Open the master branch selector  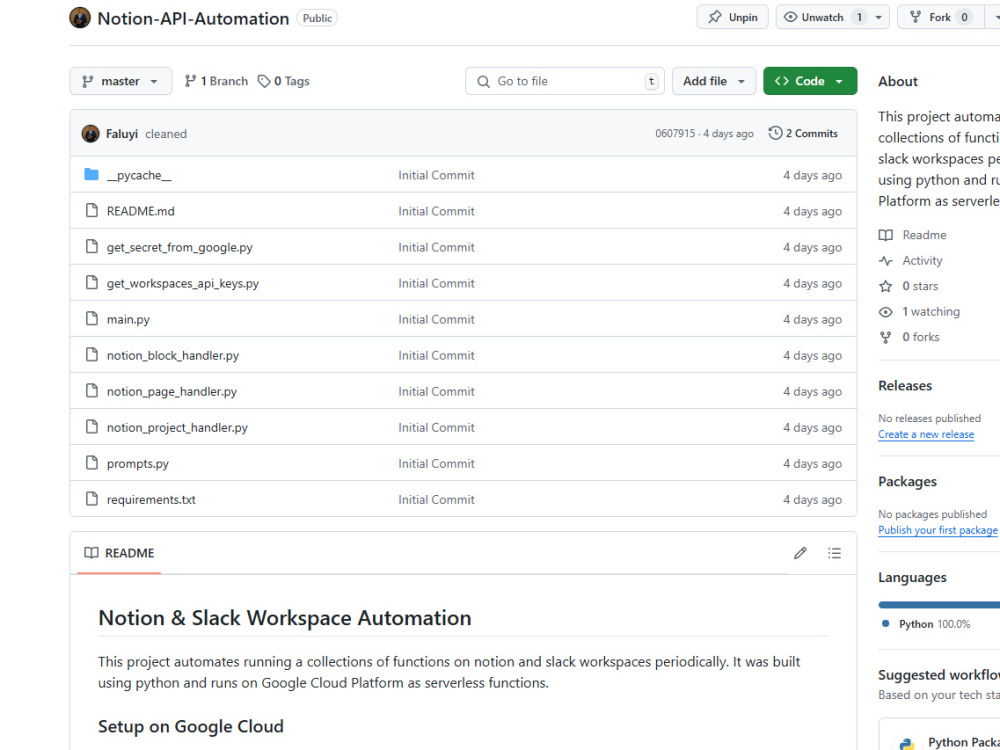(121, 81)
